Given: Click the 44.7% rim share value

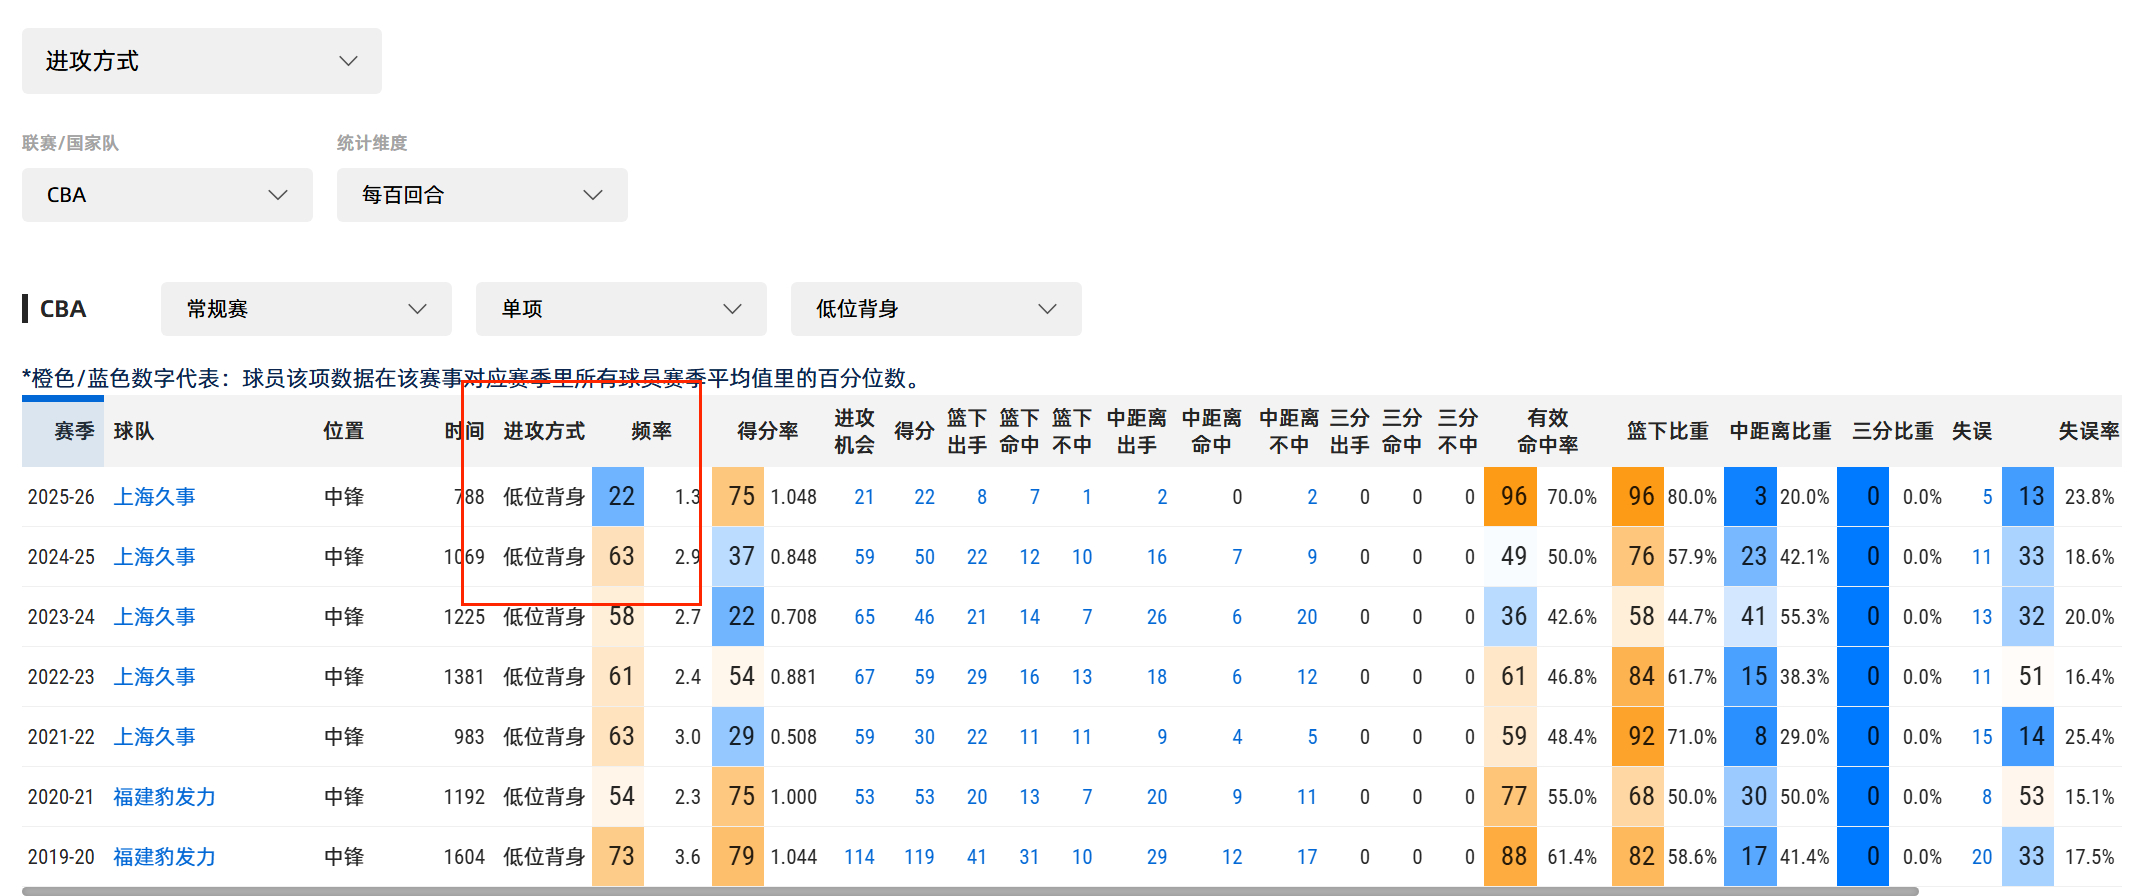Looking at the screenshot, I should [x=1692, y=617].
